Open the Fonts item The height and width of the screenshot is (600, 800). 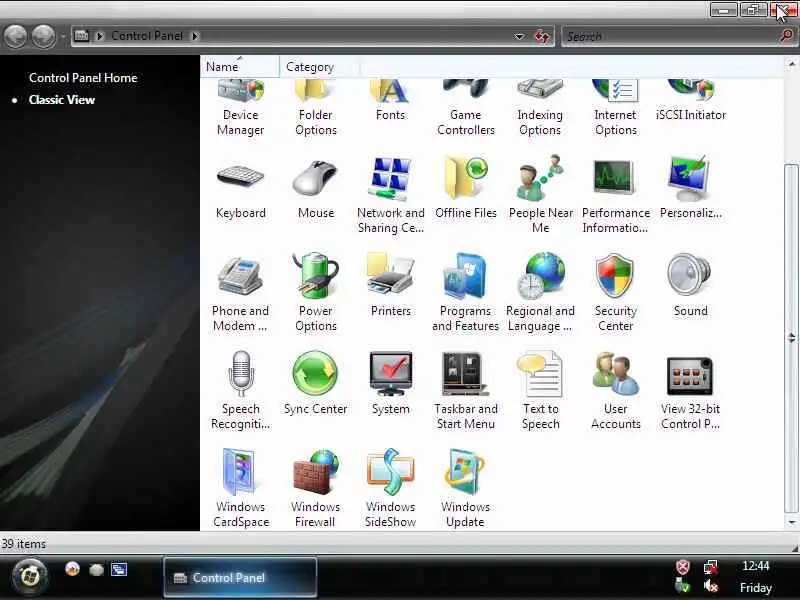tap(390, 101)
